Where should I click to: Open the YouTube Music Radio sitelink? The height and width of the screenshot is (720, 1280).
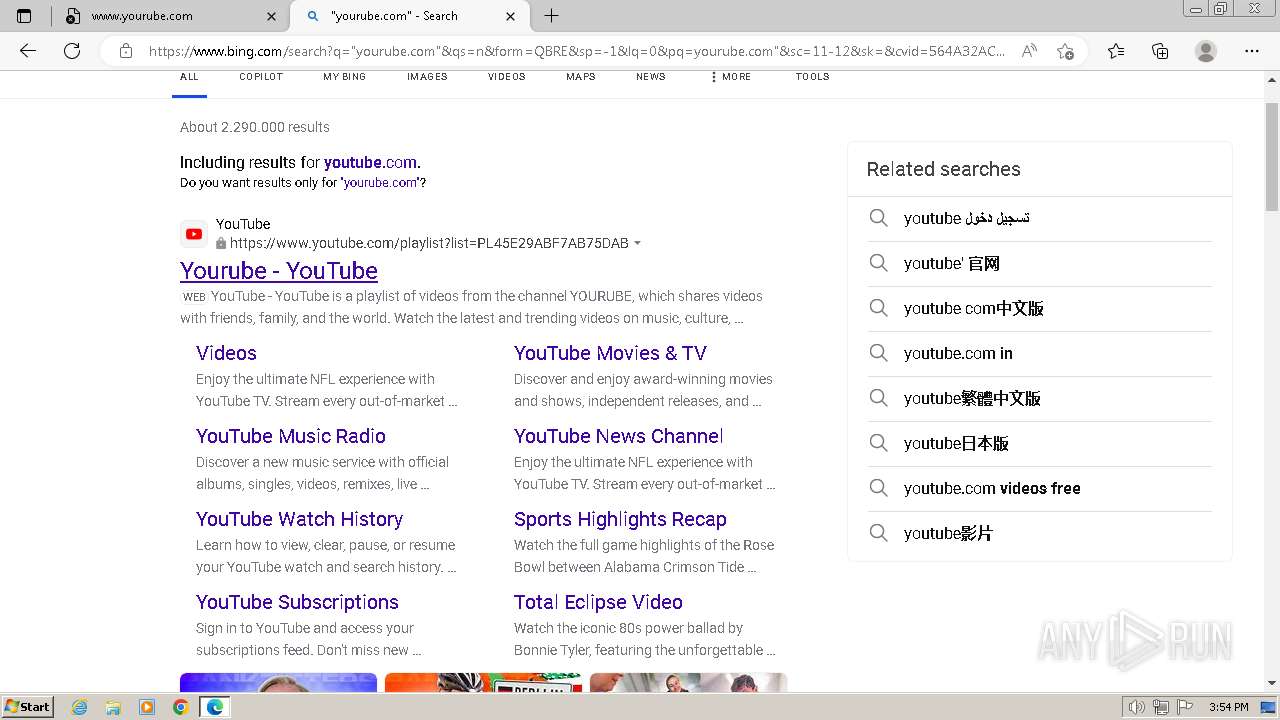pyautogui.click(x=291, y=436)
